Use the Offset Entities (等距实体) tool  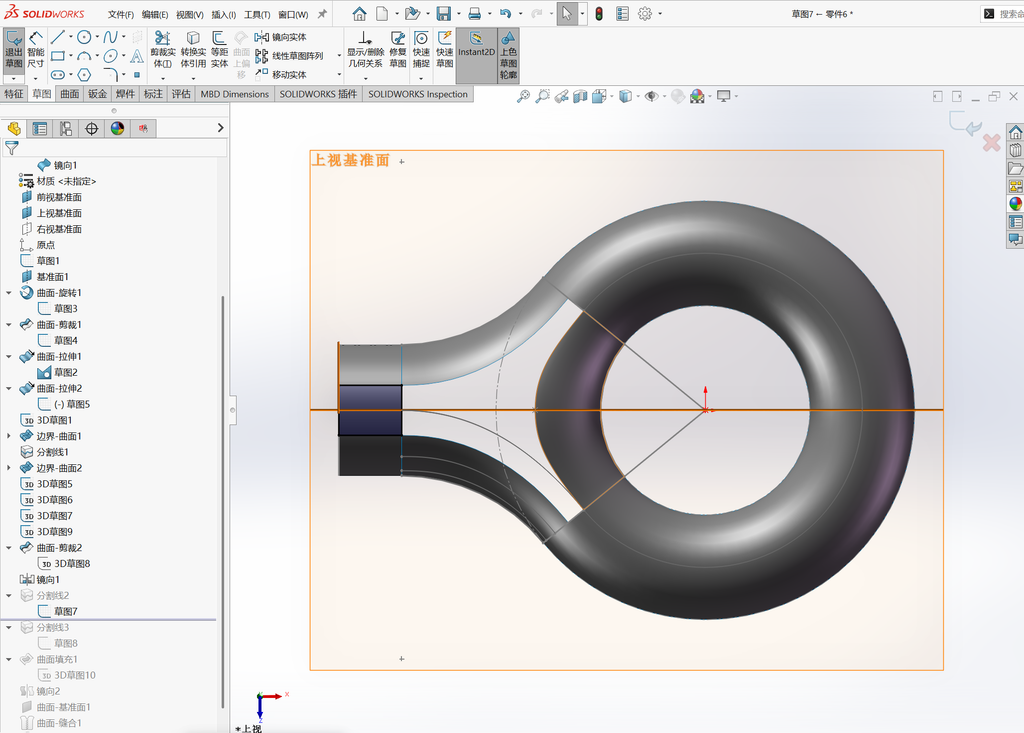pos(219,50)
